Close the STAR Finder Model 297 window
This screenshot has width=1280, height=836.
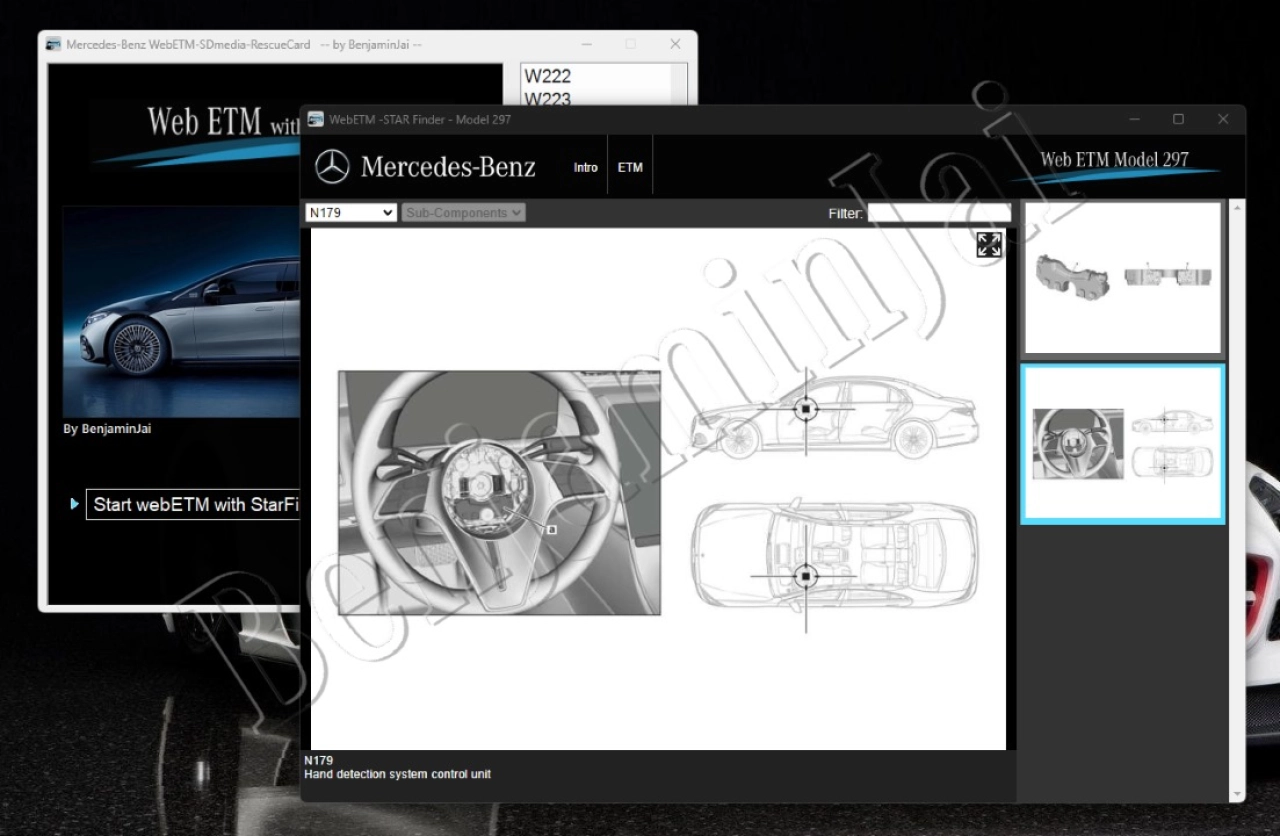tap(1223, 119)
